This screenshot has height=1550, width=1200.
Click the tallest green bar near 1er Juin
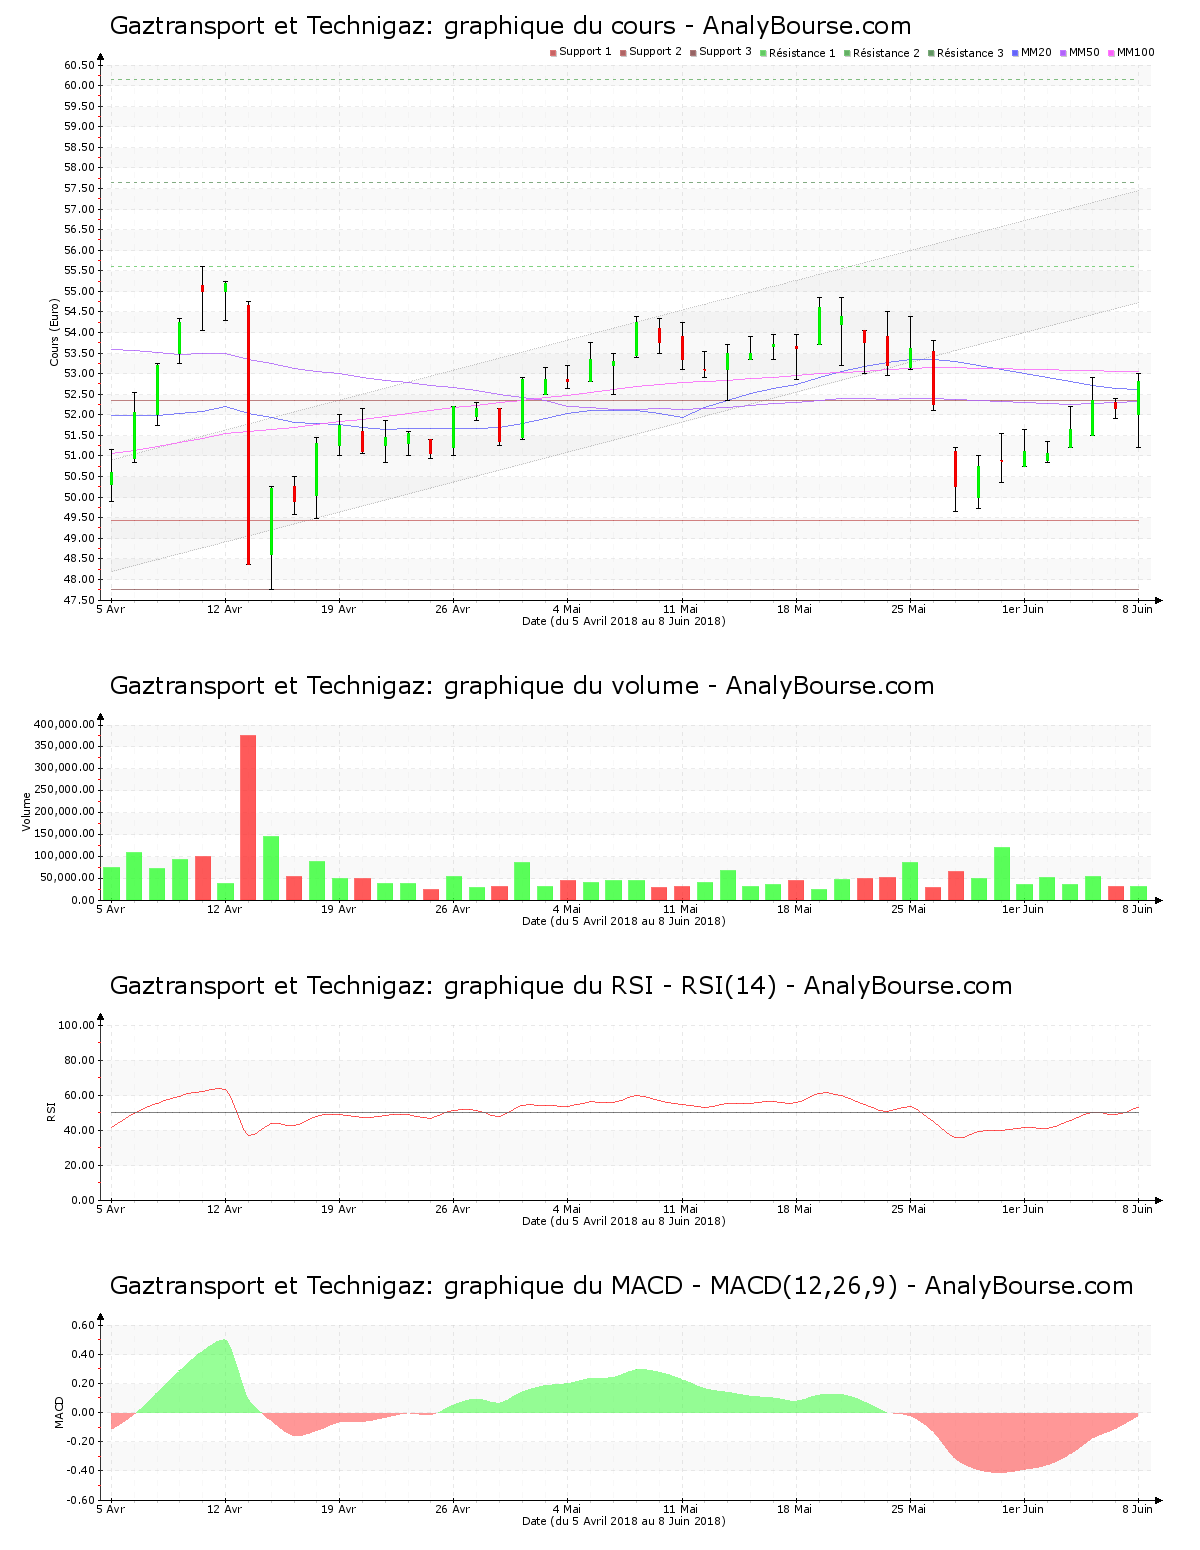(x=1002, y=874)
